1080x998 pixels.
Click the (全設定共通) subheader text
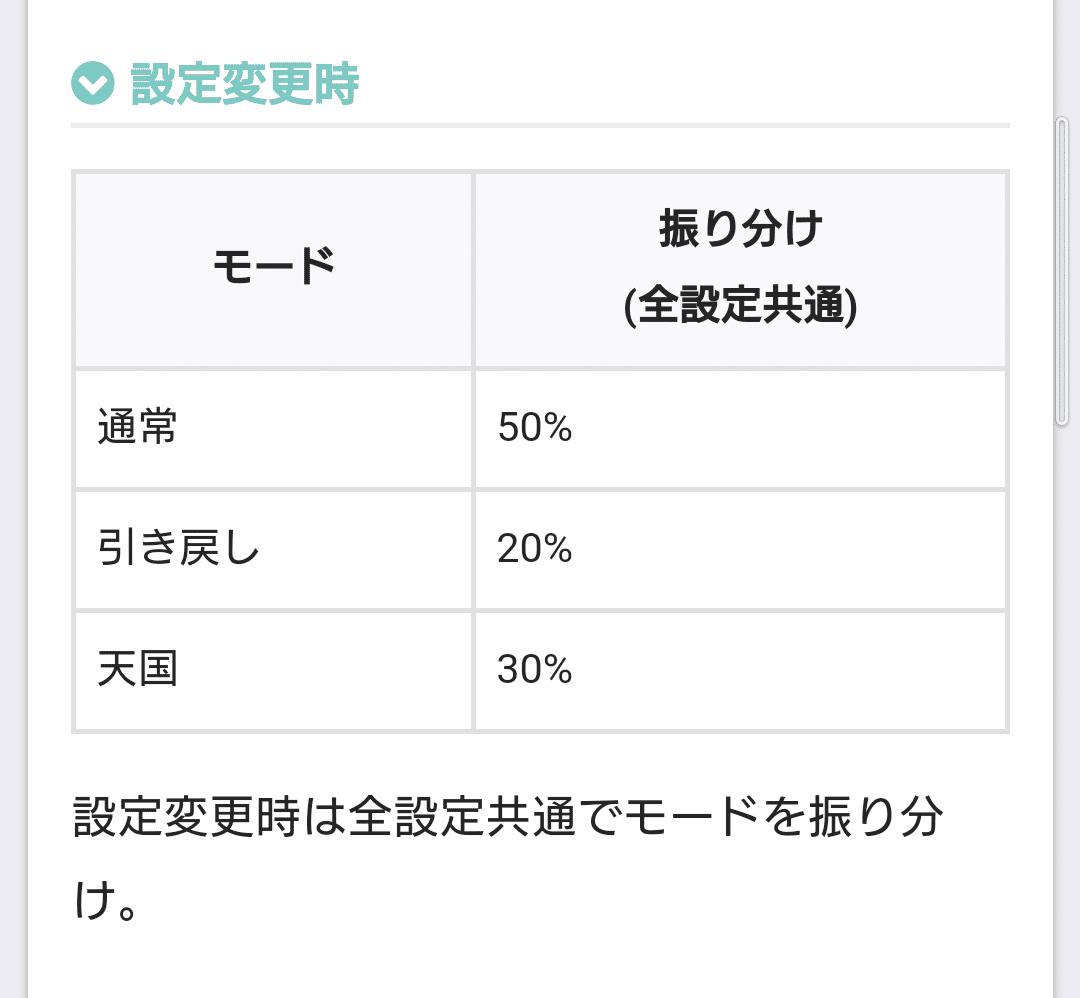point(740,305)
